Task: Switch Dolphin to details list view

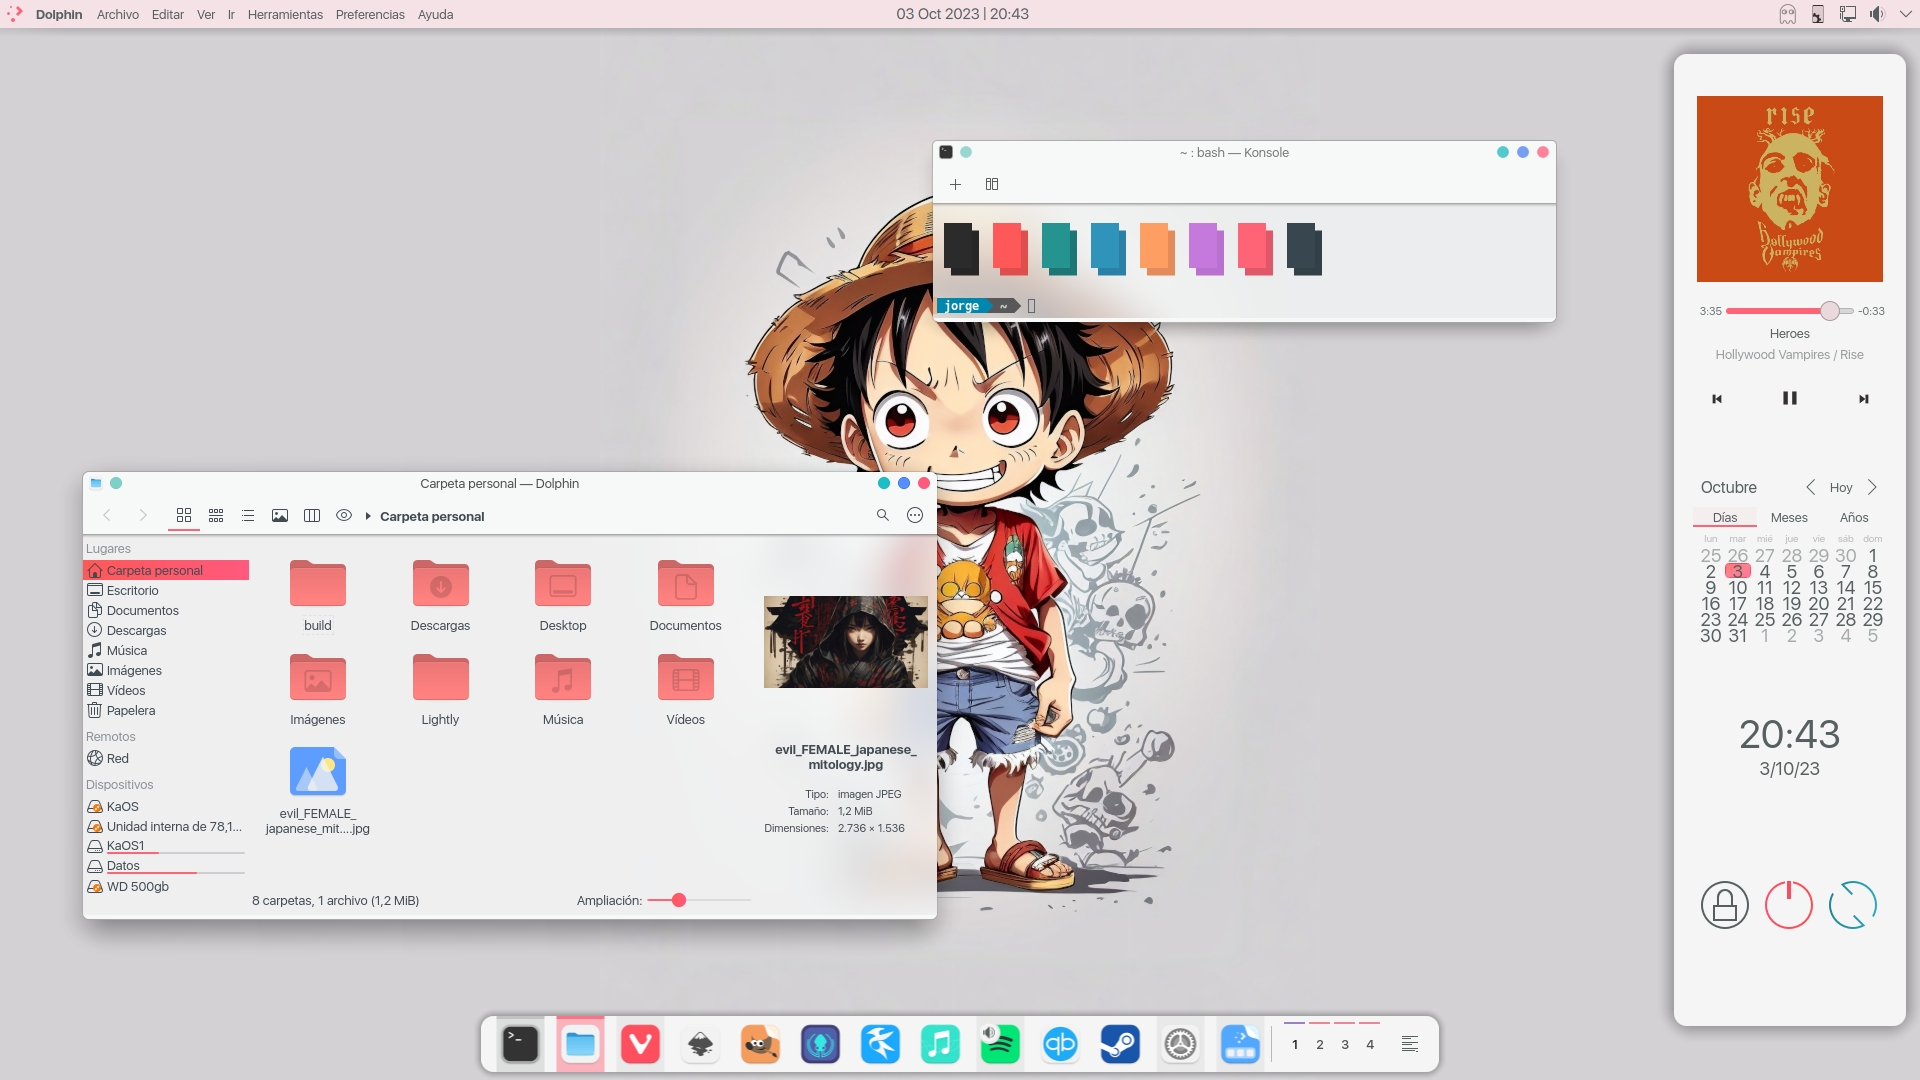Action: 248,516
